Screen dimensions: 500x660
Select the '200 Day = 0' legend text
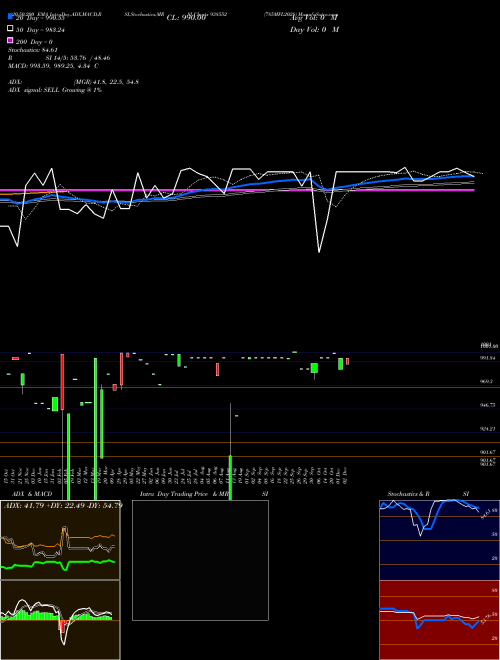[x=35, y=42]
